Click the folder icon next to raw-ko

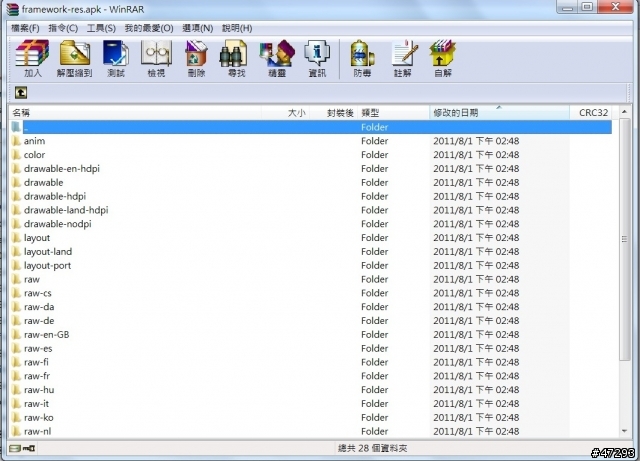16,417
